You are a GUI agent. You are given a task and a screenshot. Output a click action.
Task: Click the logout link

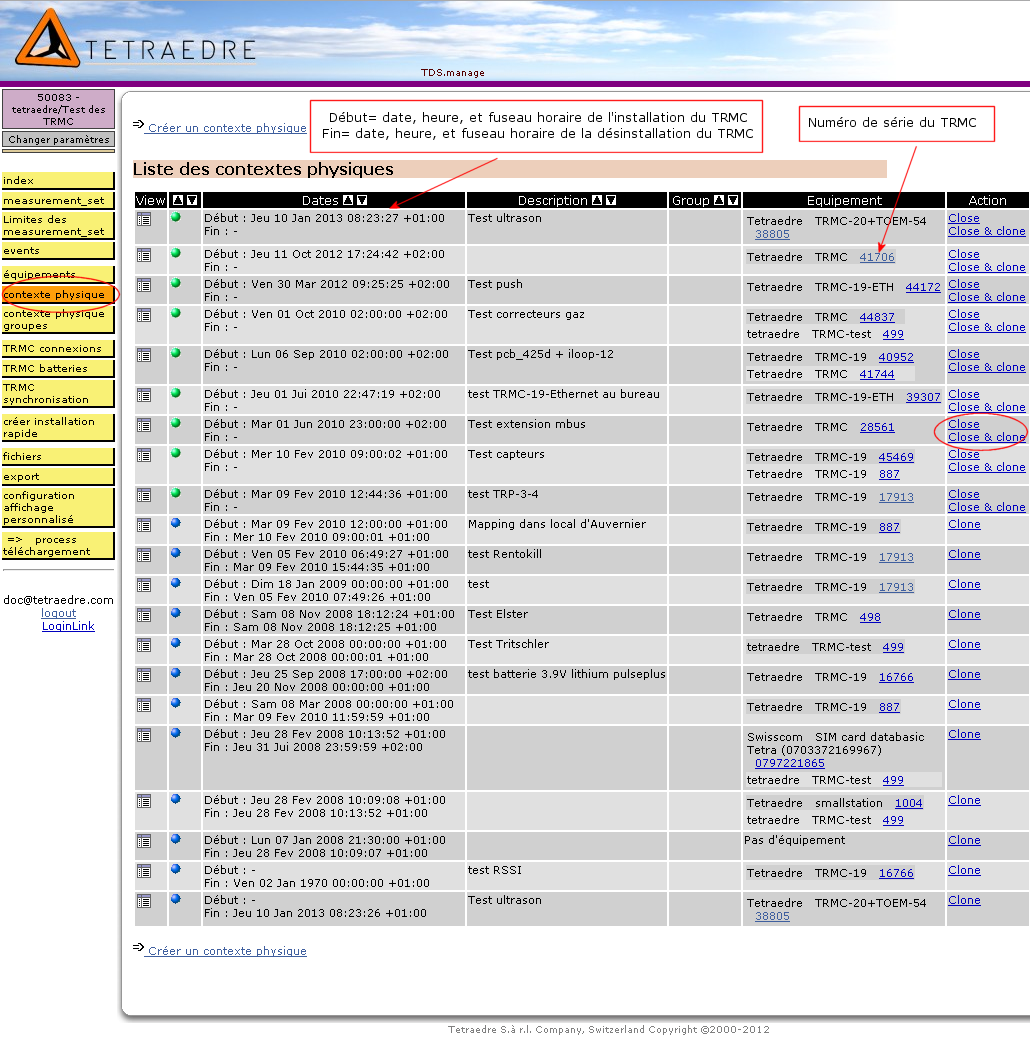point(58,613)
